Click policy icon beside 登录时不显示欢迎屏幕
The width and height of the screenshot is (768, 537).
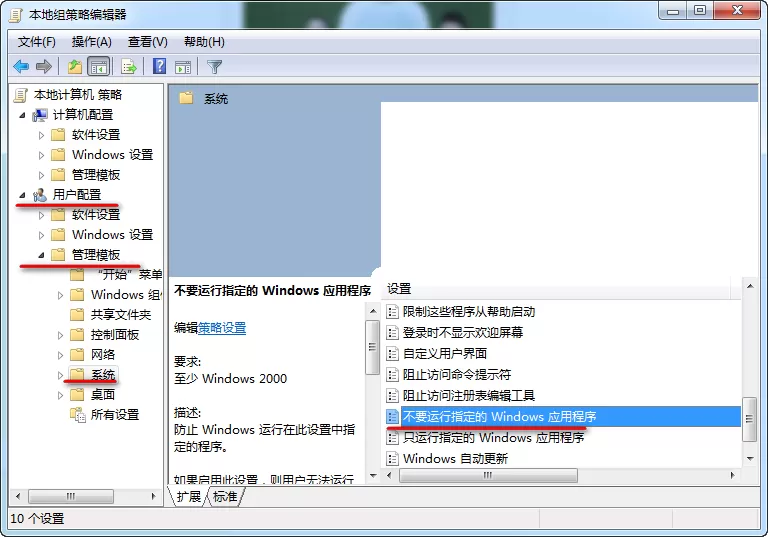(392, 333)
